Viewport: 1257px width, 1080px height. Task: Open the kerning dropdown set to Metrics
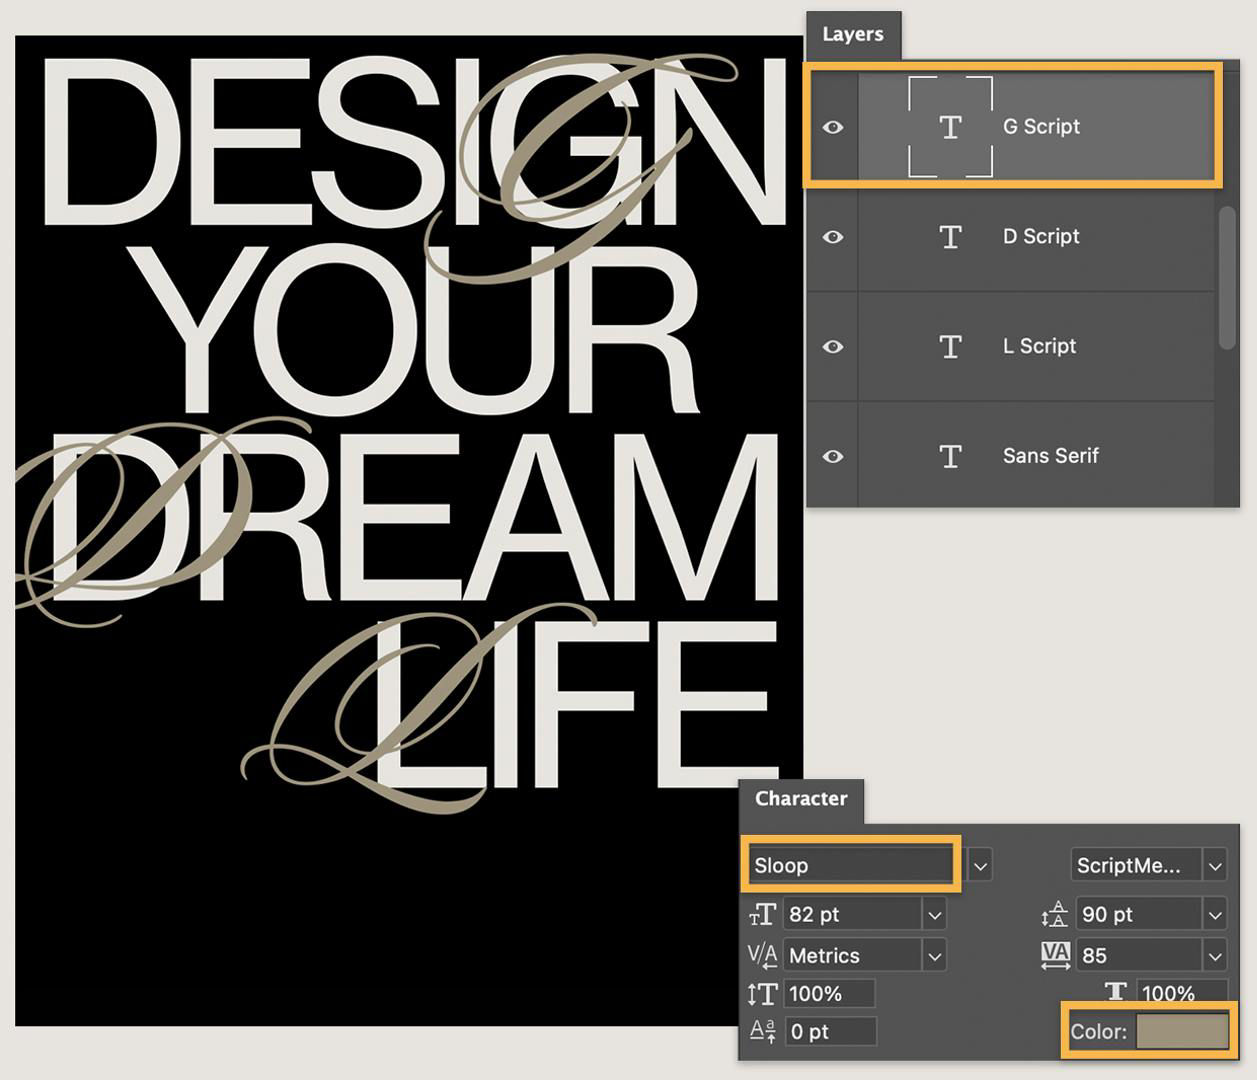(933, 955)
